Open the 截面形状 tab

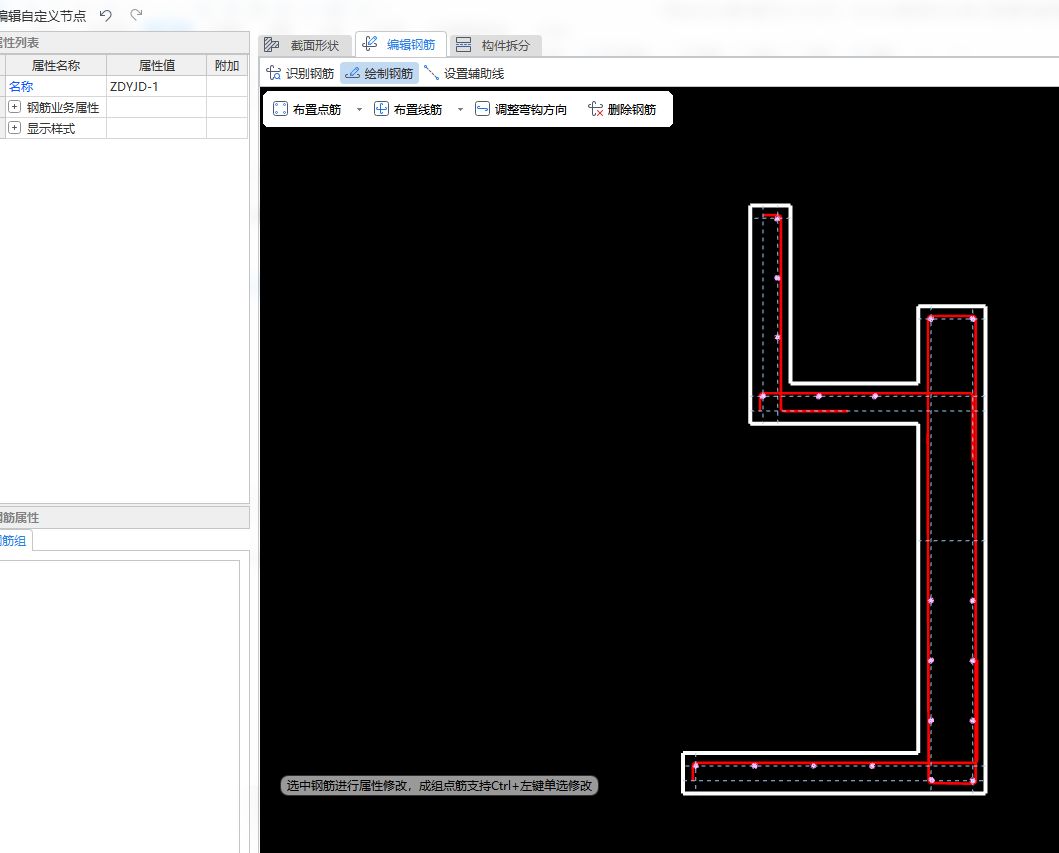305,45
